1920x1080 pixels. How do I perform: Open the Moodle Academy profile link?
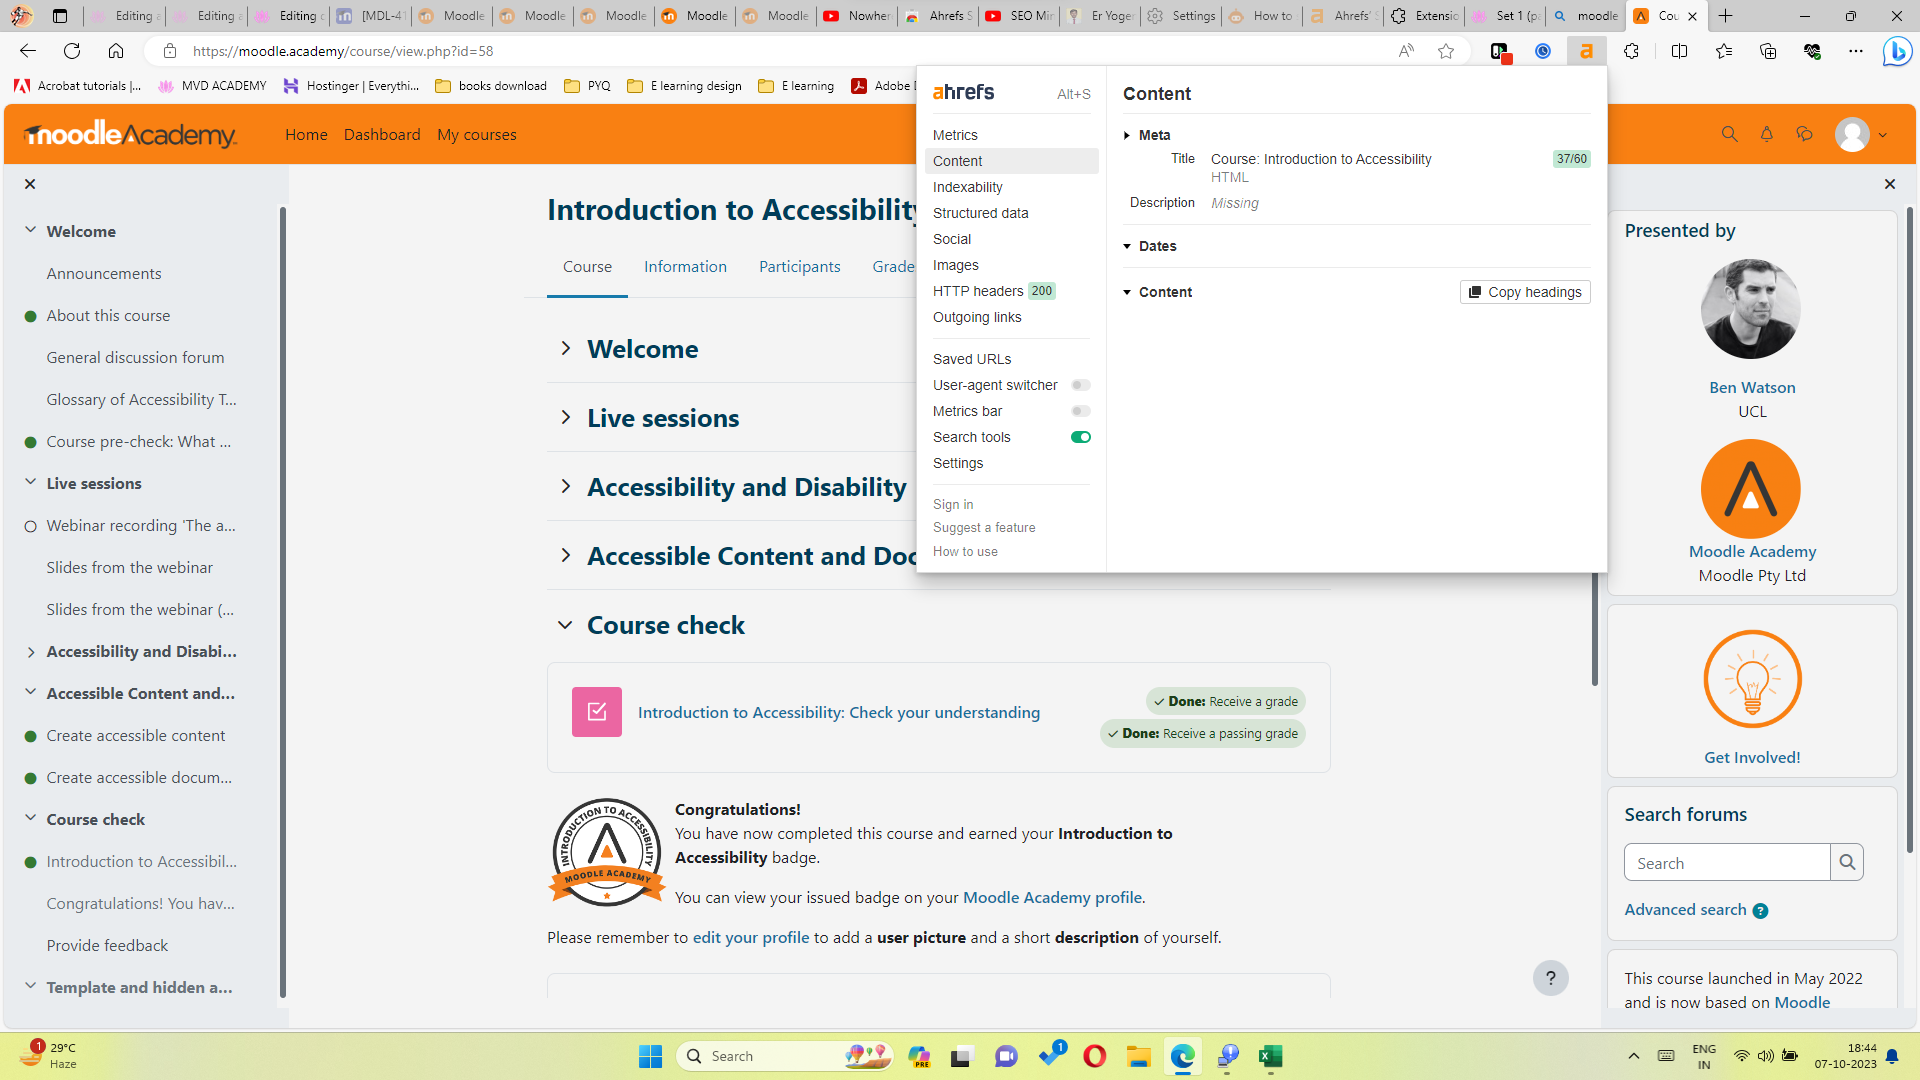[1052, 897]
